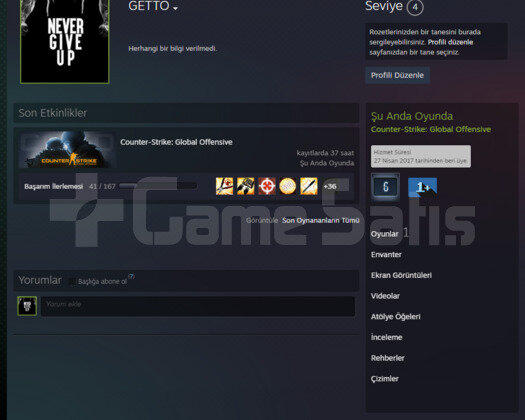Click the achievement progress bar, 41 / 167
The height and width of the screenshot is (420, 525).
(158, 186)
